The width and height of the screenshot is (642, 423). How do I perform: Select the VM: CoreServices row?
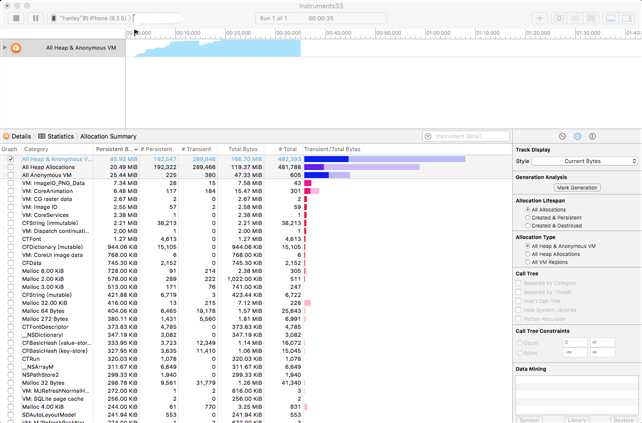click(x=256, y=215)
